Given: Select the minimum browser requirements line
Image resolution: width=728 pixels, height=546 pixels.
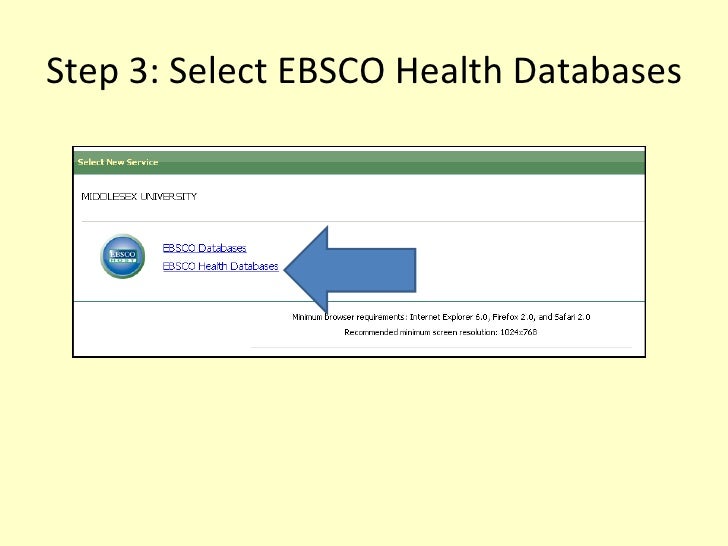Looking at the screenshot, I should coord(441,317).
